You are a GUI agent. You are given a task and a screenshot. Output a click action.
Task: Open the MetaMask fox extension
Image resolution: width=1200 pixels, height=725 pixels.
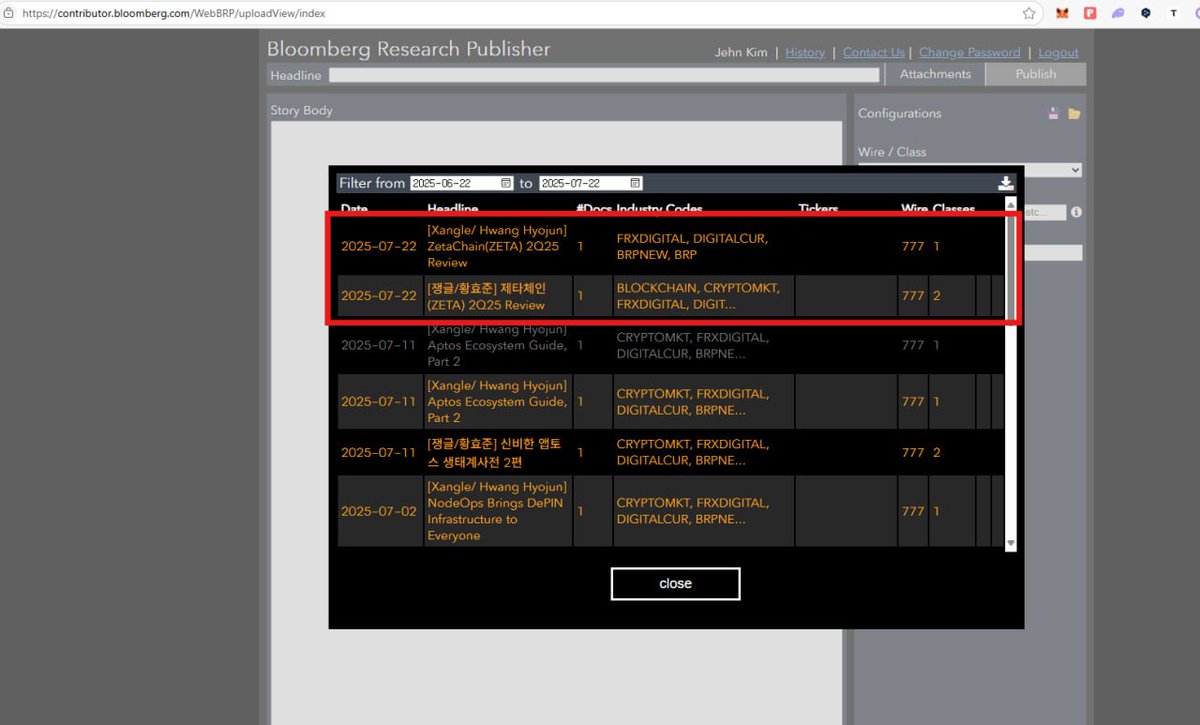(1062, 14)
